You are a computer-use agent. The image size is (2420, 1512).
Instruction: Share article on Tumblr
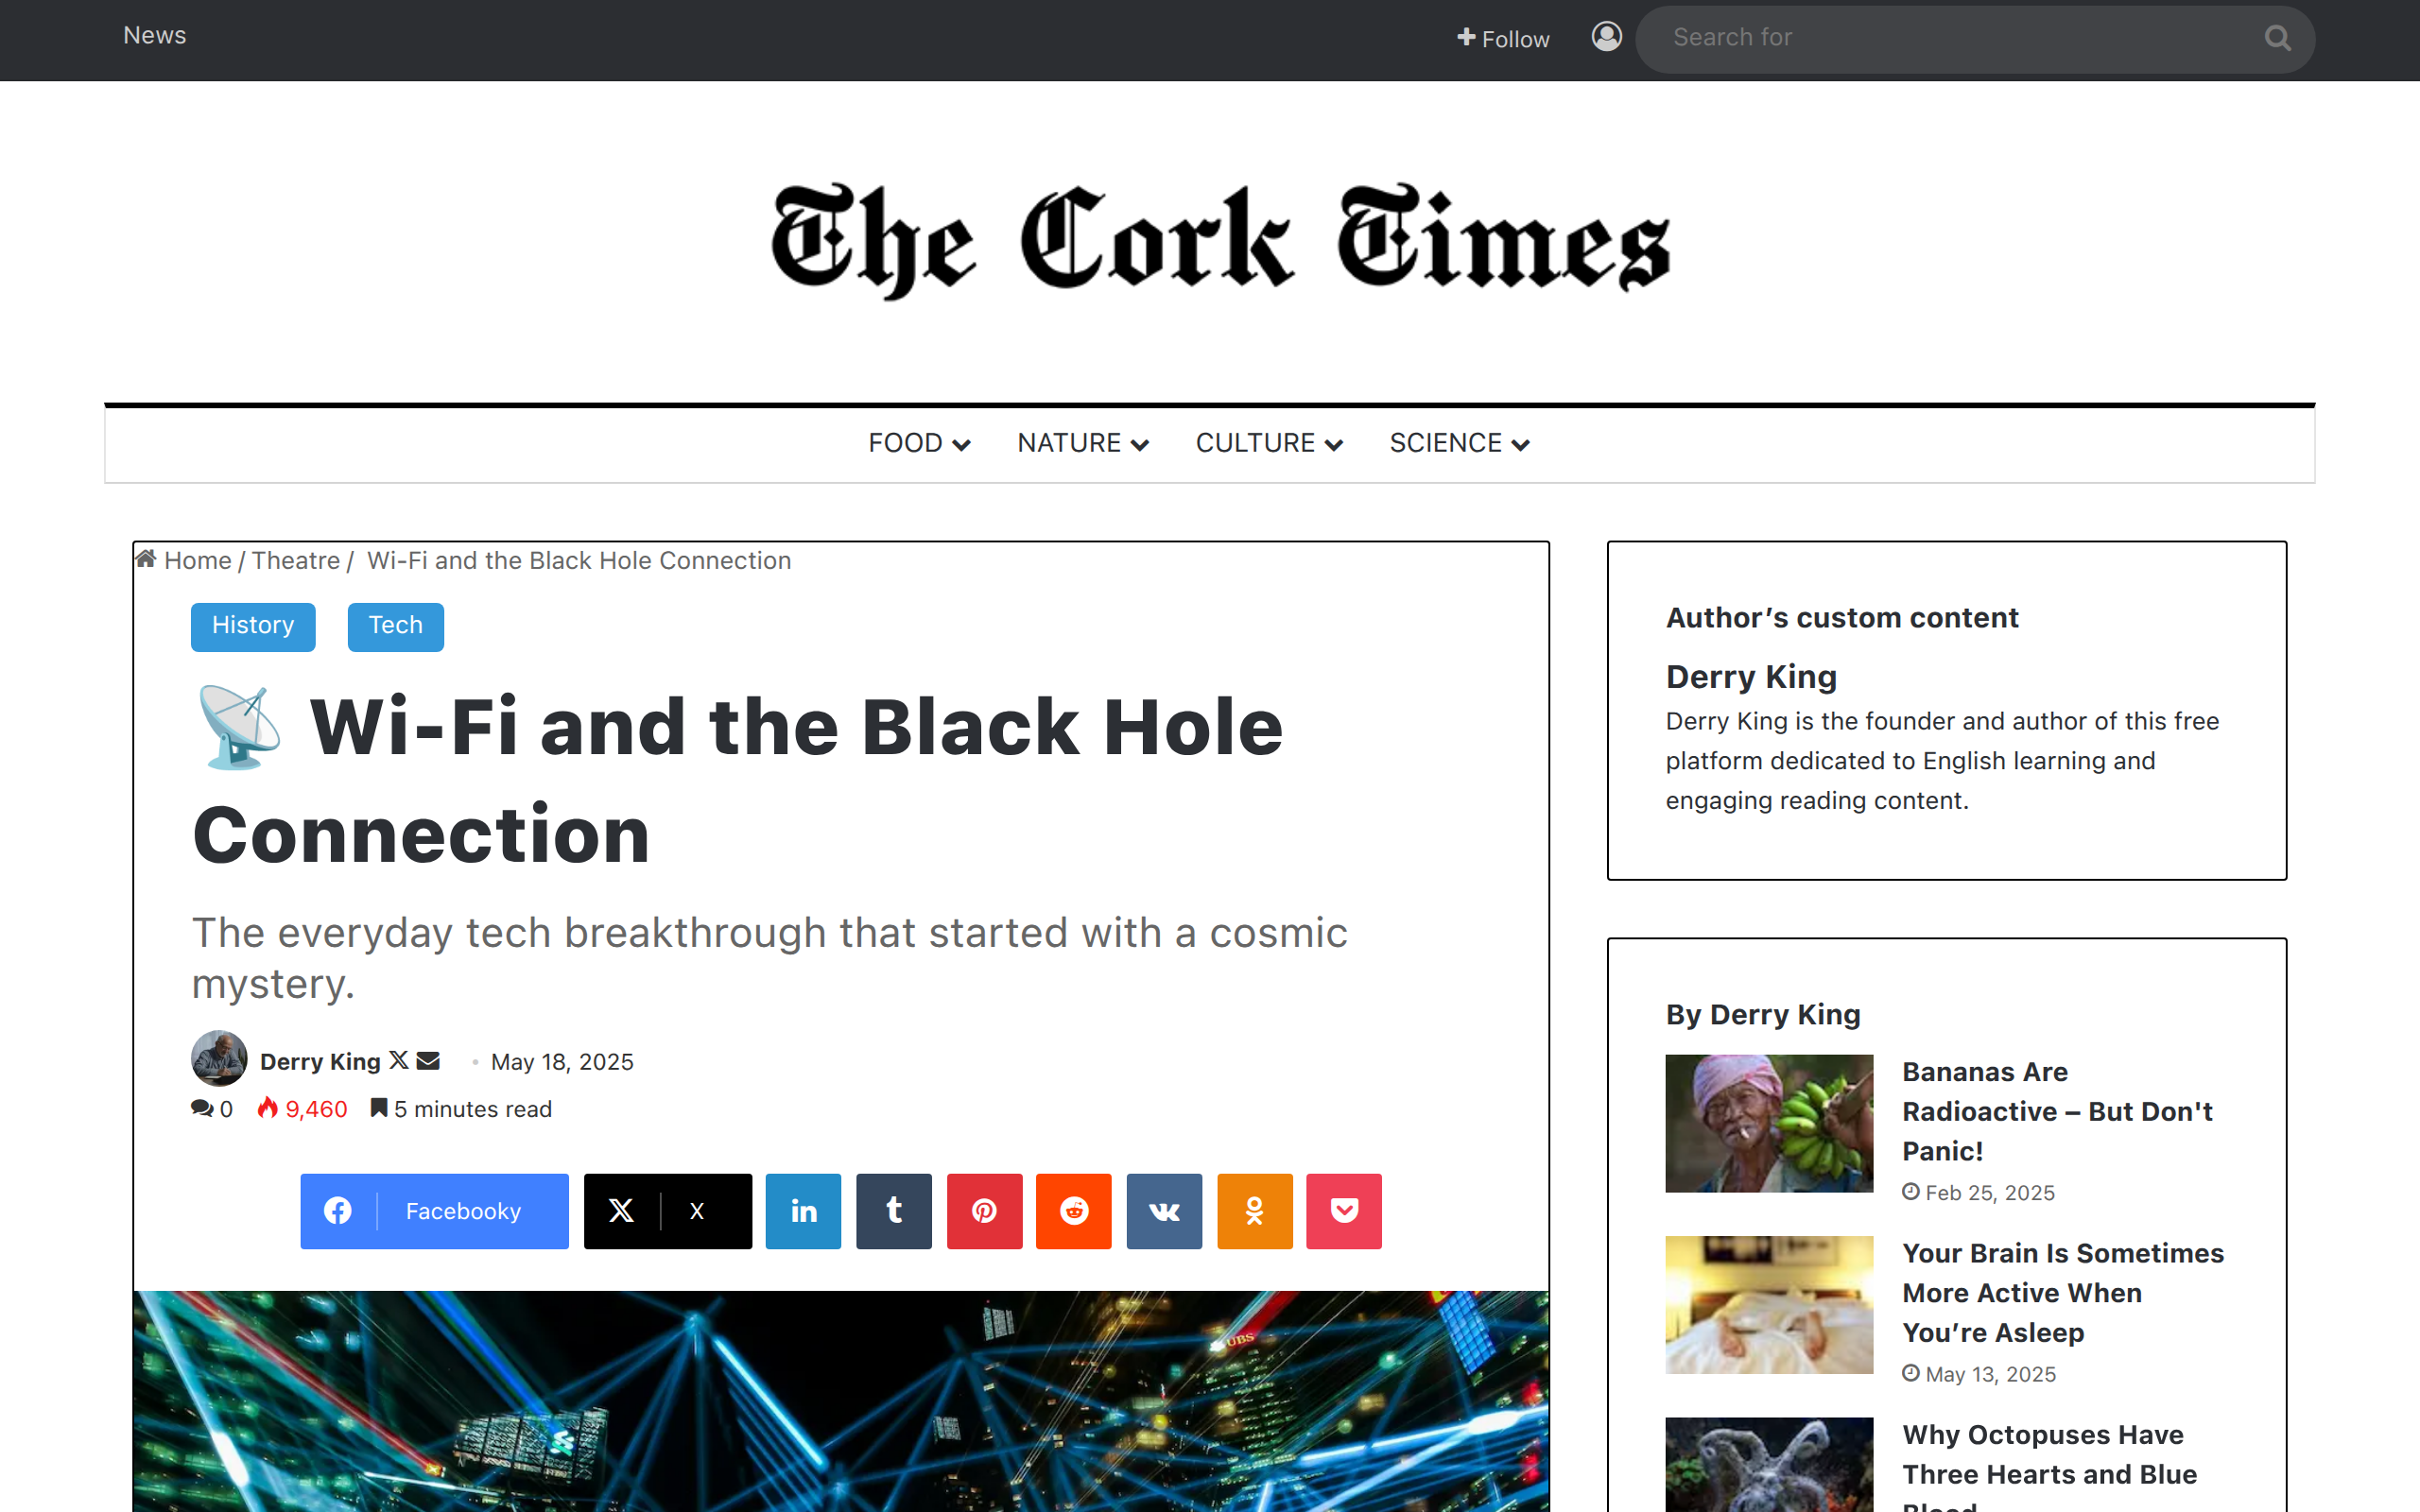click(x=894, y=1211)
